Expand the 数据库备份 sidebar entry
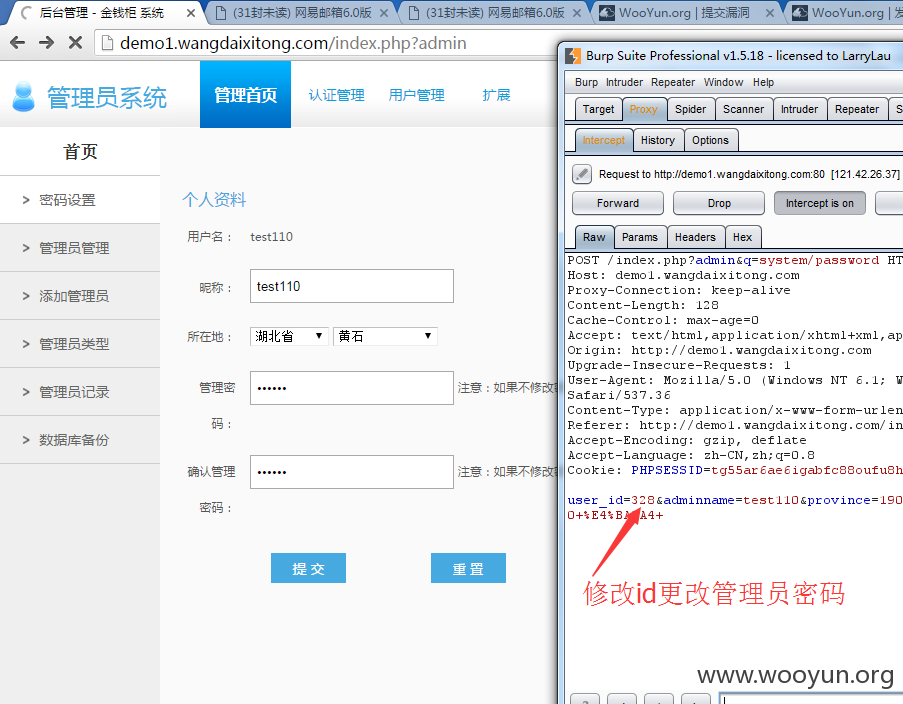This screenshot has width=903, height=704. click(x=80, y=440)
